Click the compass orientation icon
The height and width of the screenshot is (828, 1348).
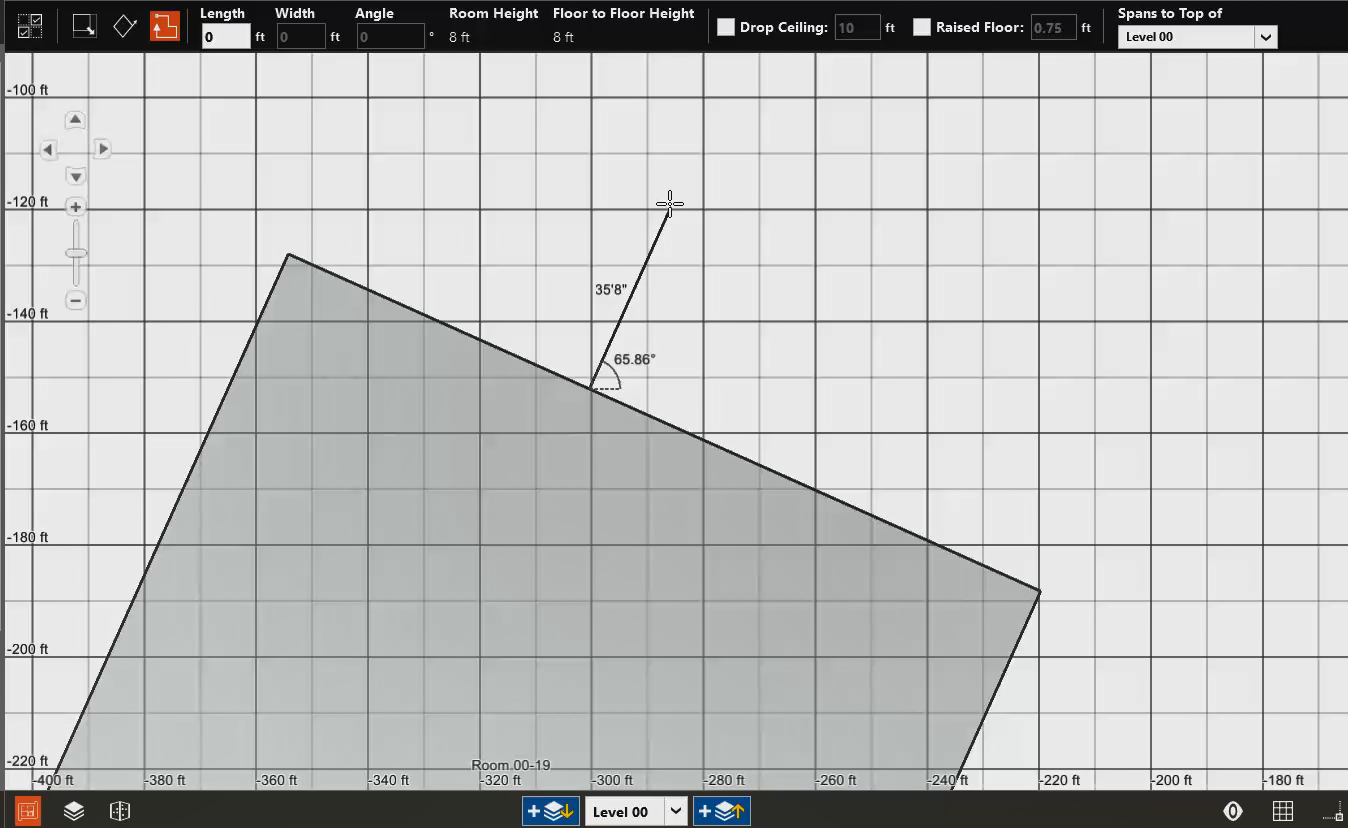(1233, 811)
